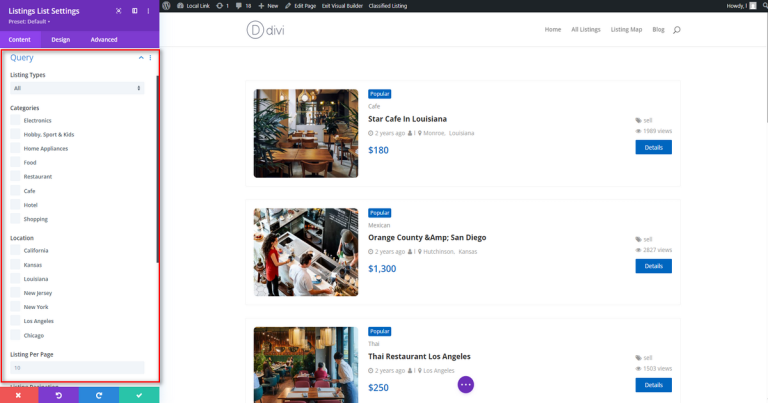Click New in the admin bar

[x=268, y=6]
